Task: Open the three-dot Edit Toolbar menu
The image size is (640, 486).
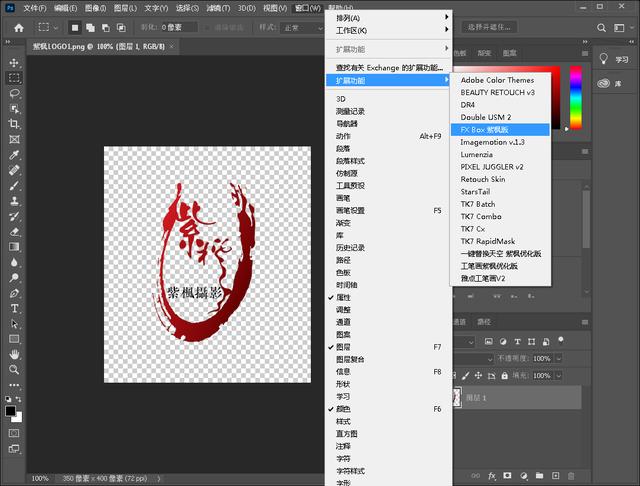Action: pyautogui.click(x=14, y=385)
